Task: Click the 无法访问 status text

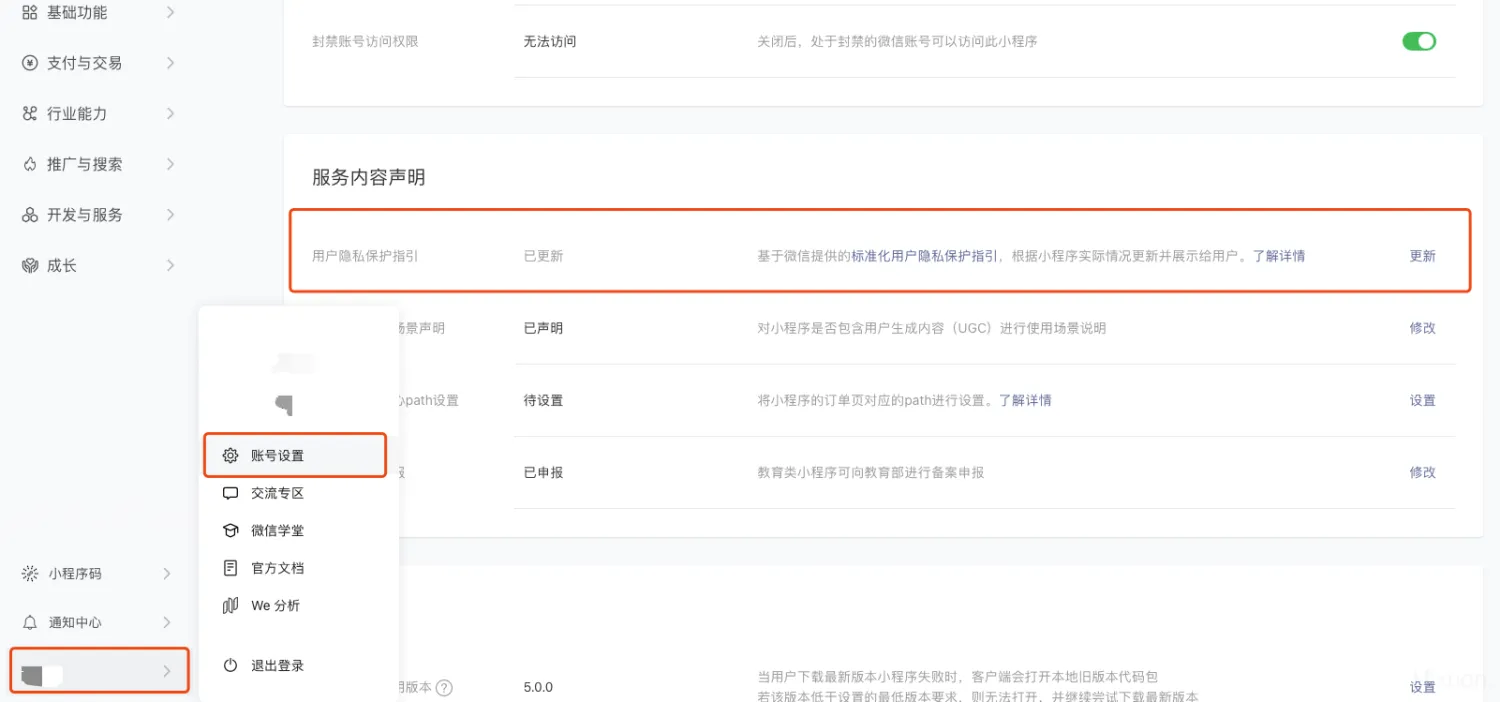Action: coord(550,41)
